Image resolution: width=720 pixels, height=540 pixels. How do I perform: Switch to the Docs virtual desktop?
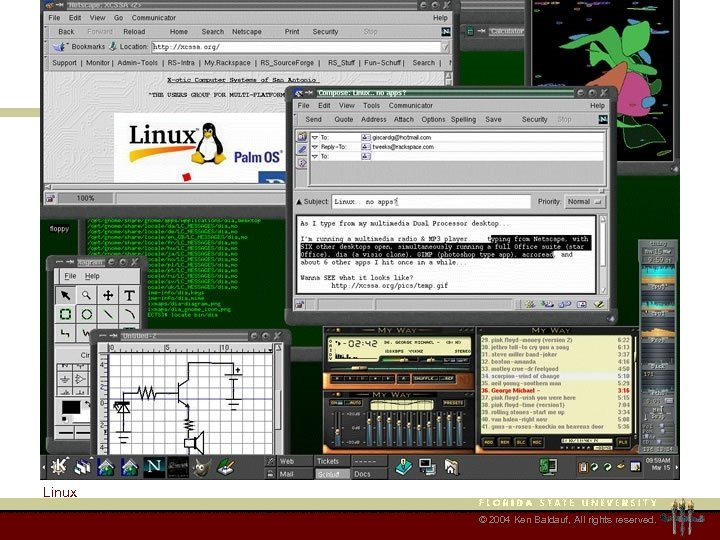(369, 474)
